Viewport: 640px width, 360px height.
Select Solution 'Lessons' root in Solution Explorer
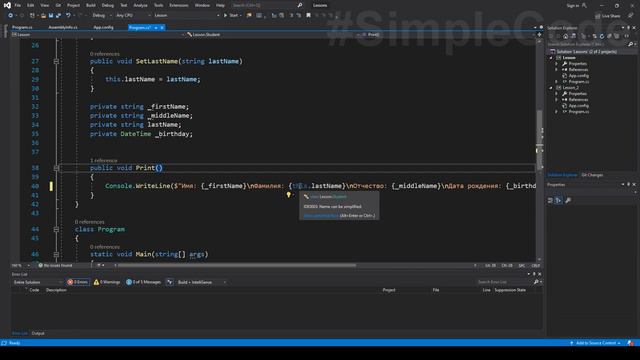(x=587, y=52)
